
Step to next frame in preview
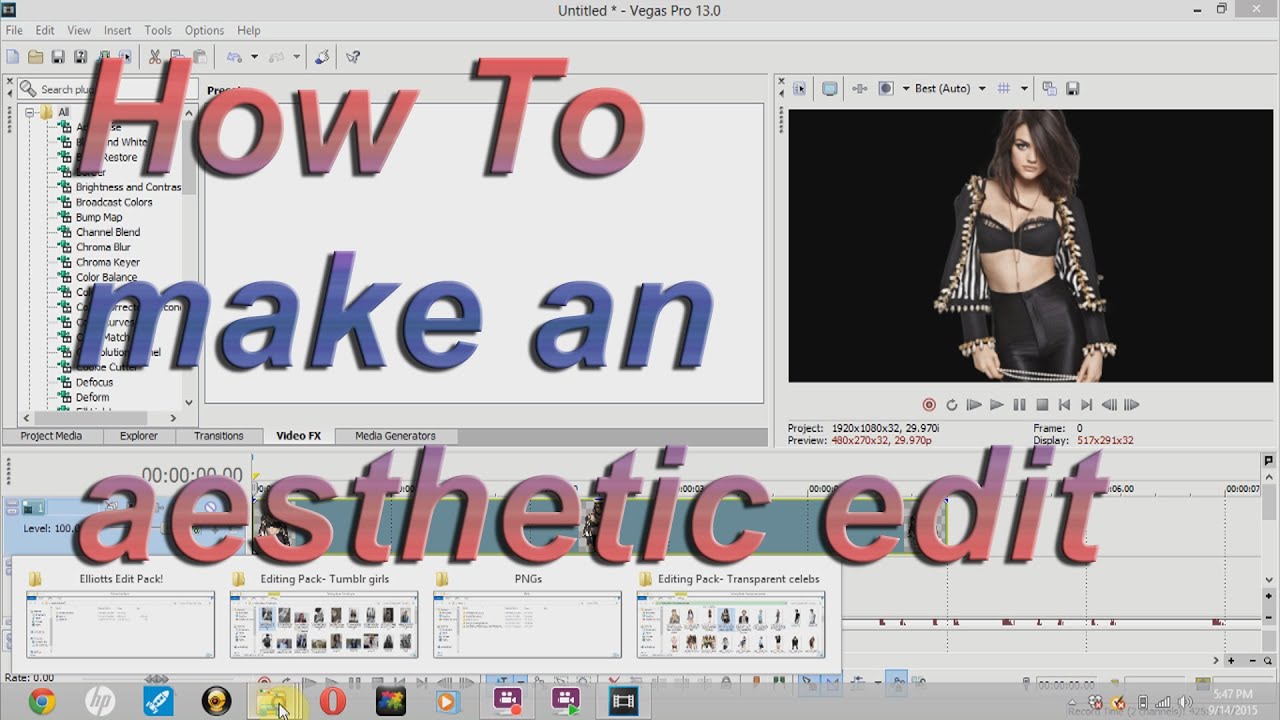[x=1132, y=405]
